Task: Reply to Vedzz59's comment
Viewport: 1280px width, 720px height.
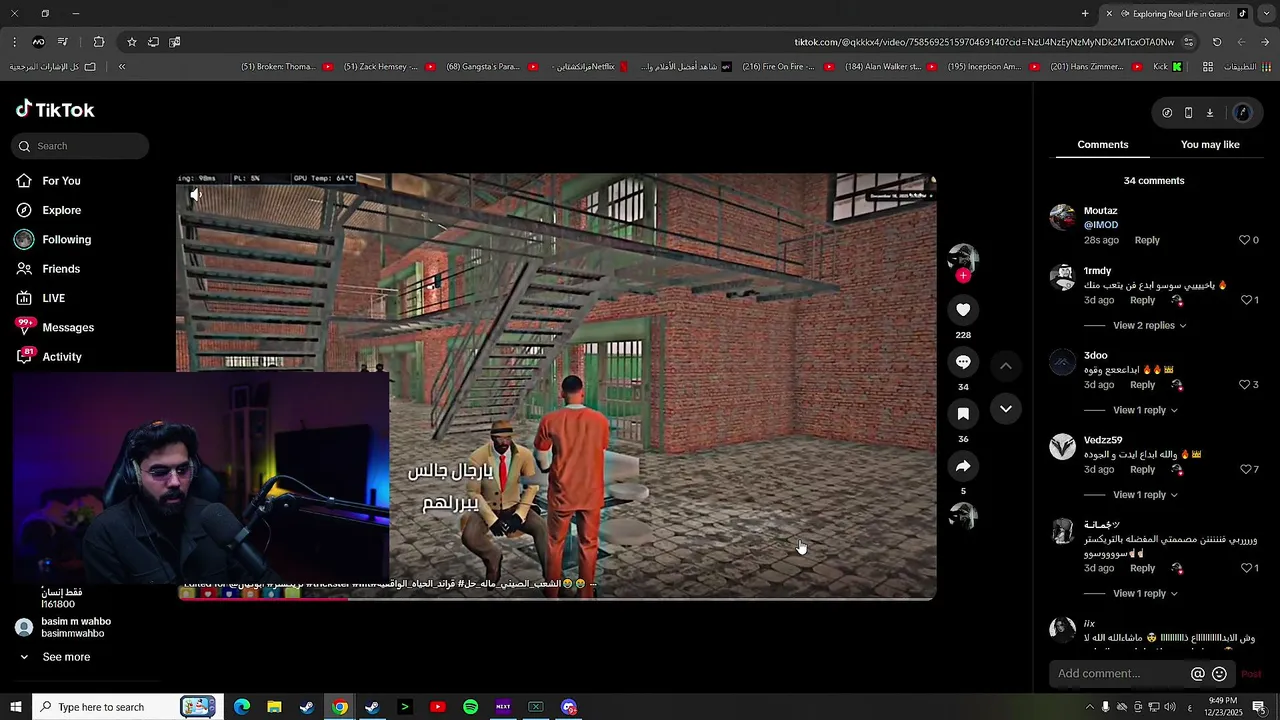Action: pos(1142,469)
